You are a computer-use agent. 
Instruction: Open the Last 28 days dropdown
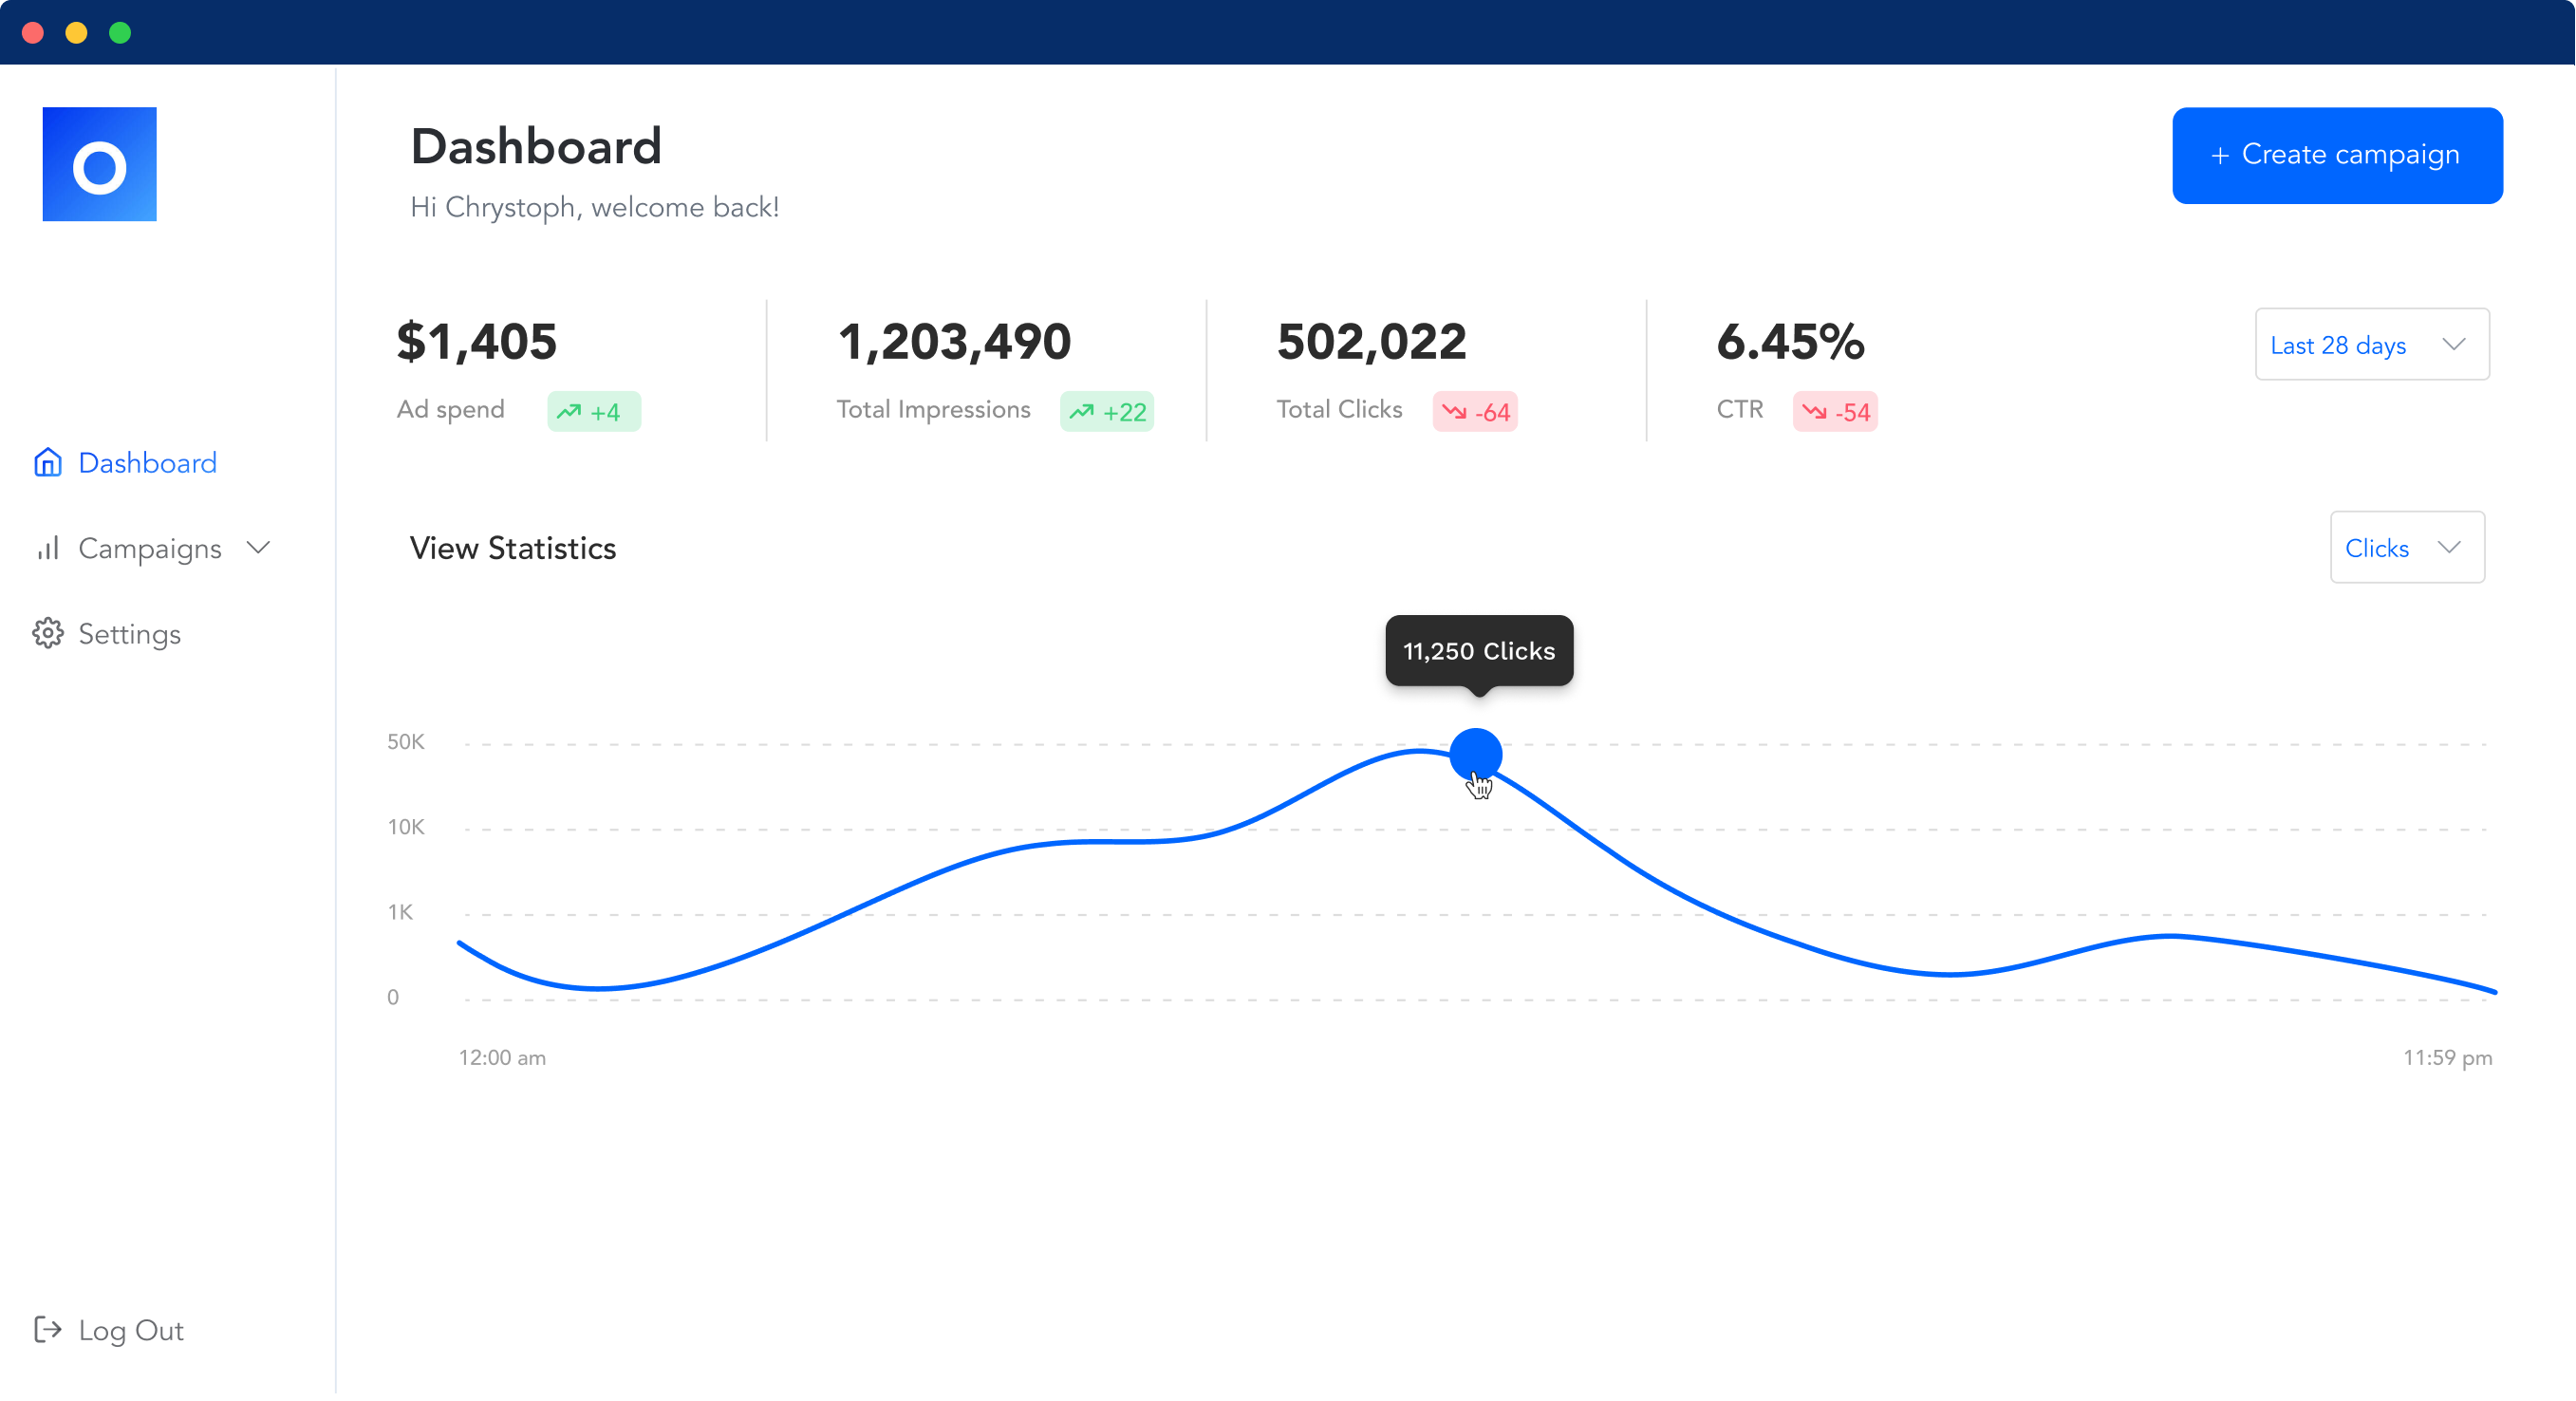click(2371, 344)
